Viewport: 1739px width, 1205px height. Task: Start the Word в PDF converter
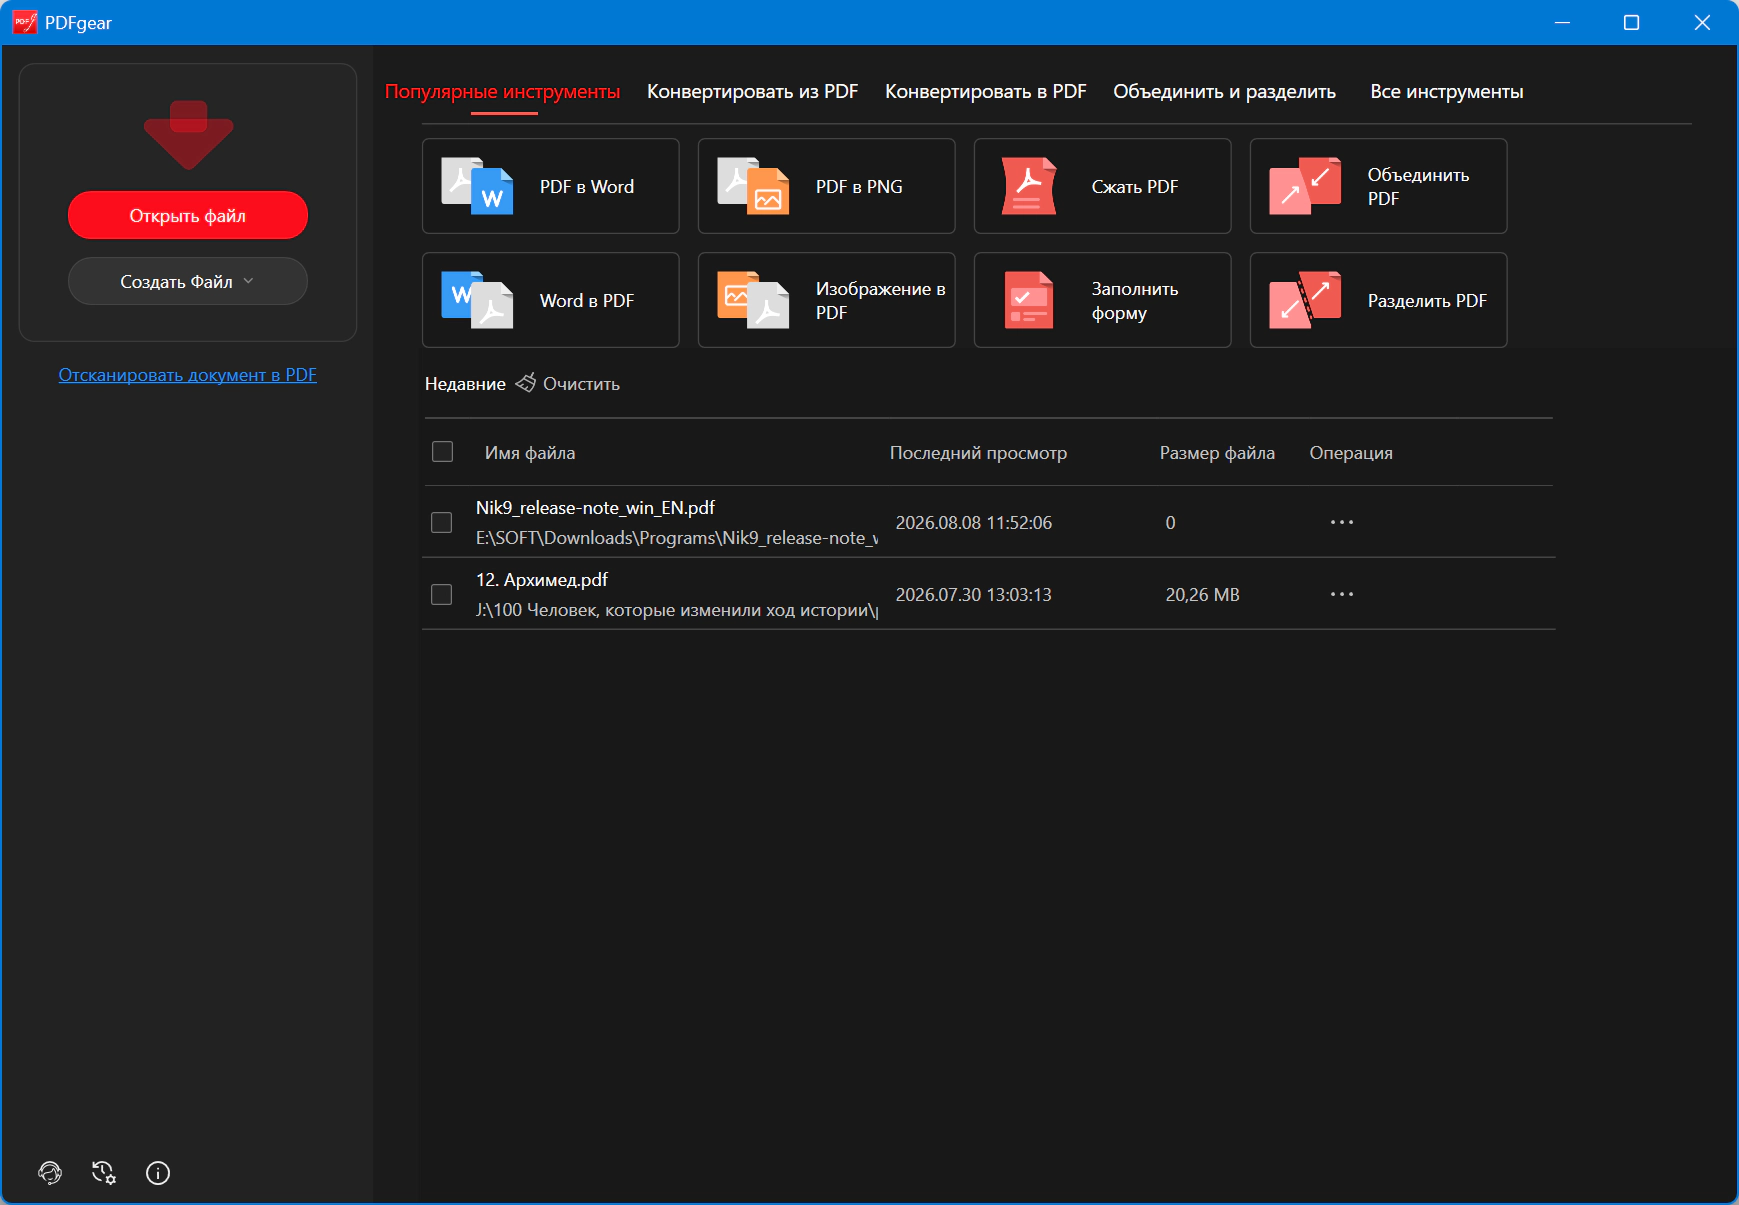tap(551, 300)
